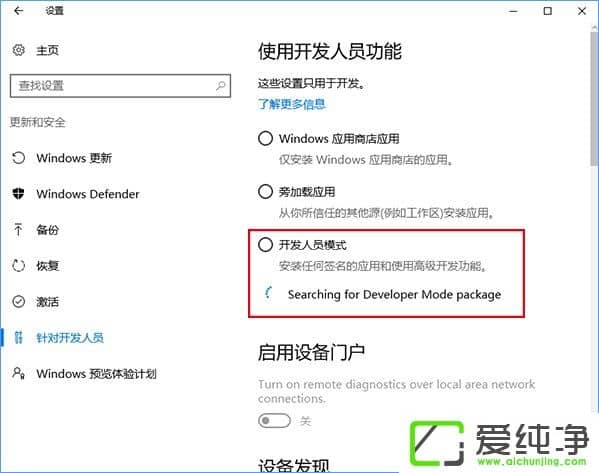
Task: Select the Windows 更新 refresh icon
Action: coord(18,158)
